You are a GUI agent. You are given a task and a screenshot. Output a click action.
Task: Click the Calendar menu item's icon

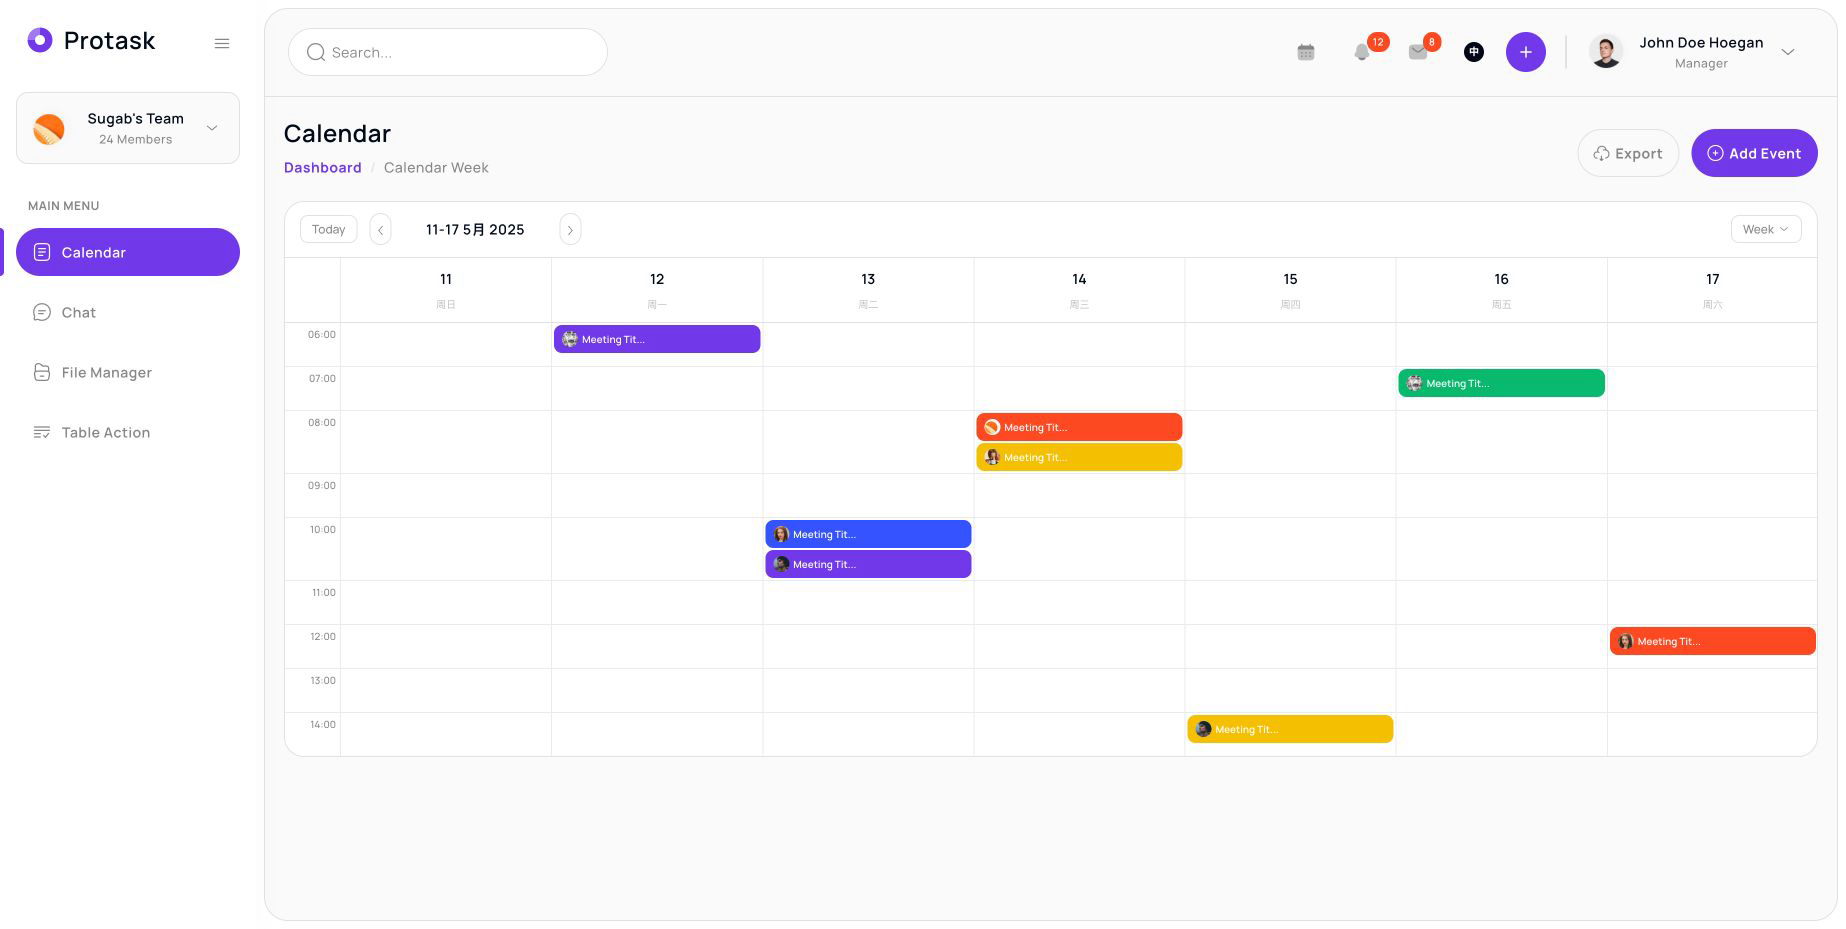click(x=42, y=252)
